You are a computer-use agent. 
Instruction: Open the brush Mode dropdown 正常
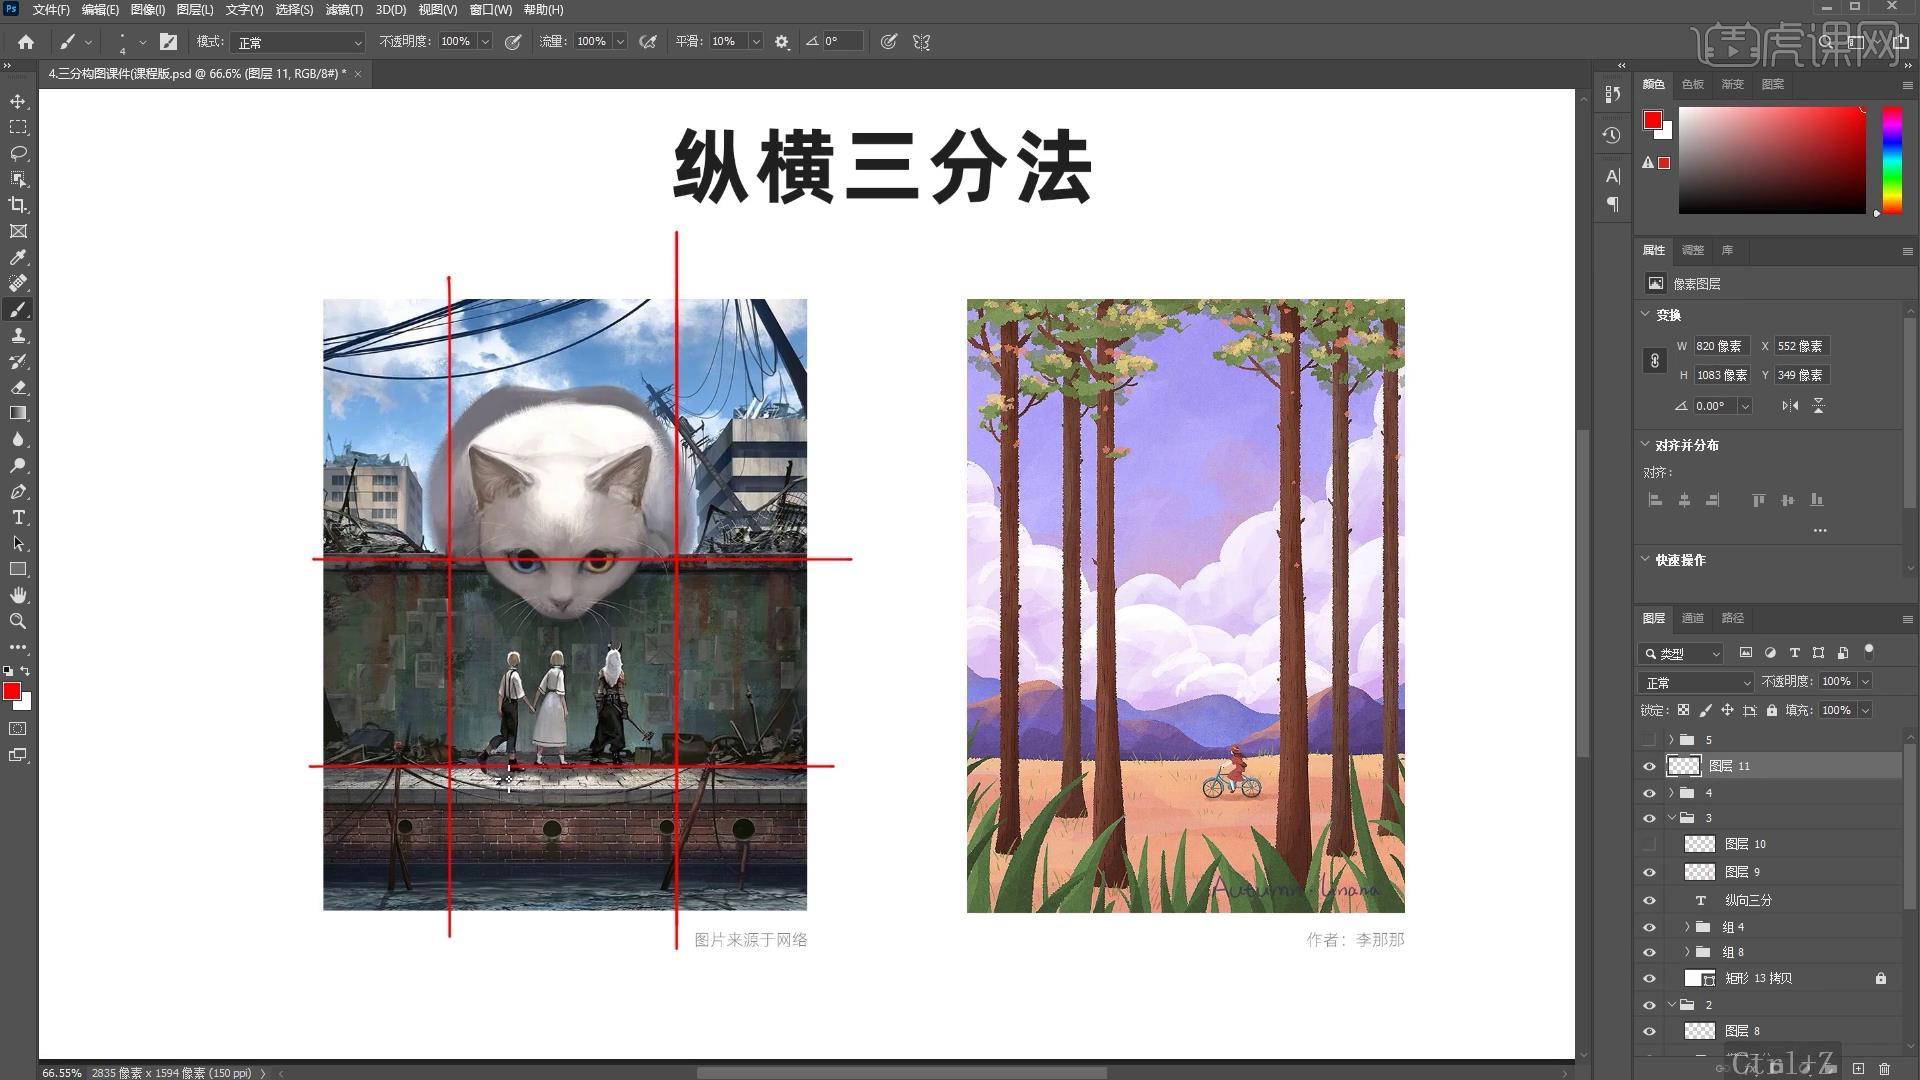[x=298, y=42]
